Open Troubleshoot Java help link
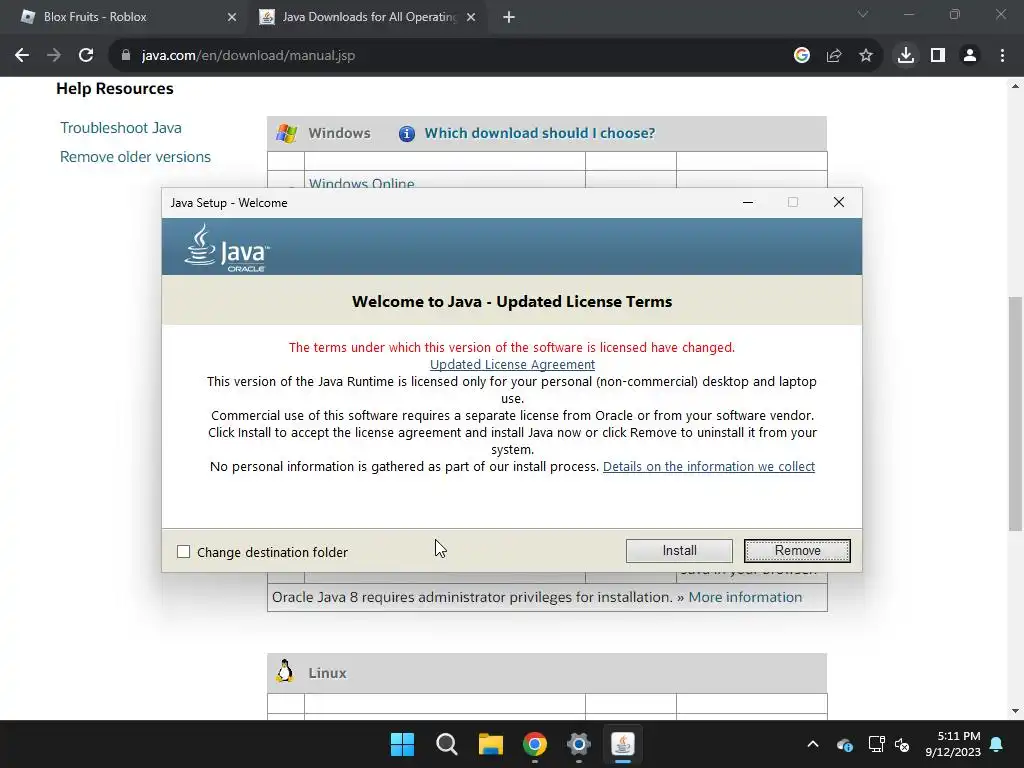This screenshot has width=1024, height=768. (x=121, y=128)
